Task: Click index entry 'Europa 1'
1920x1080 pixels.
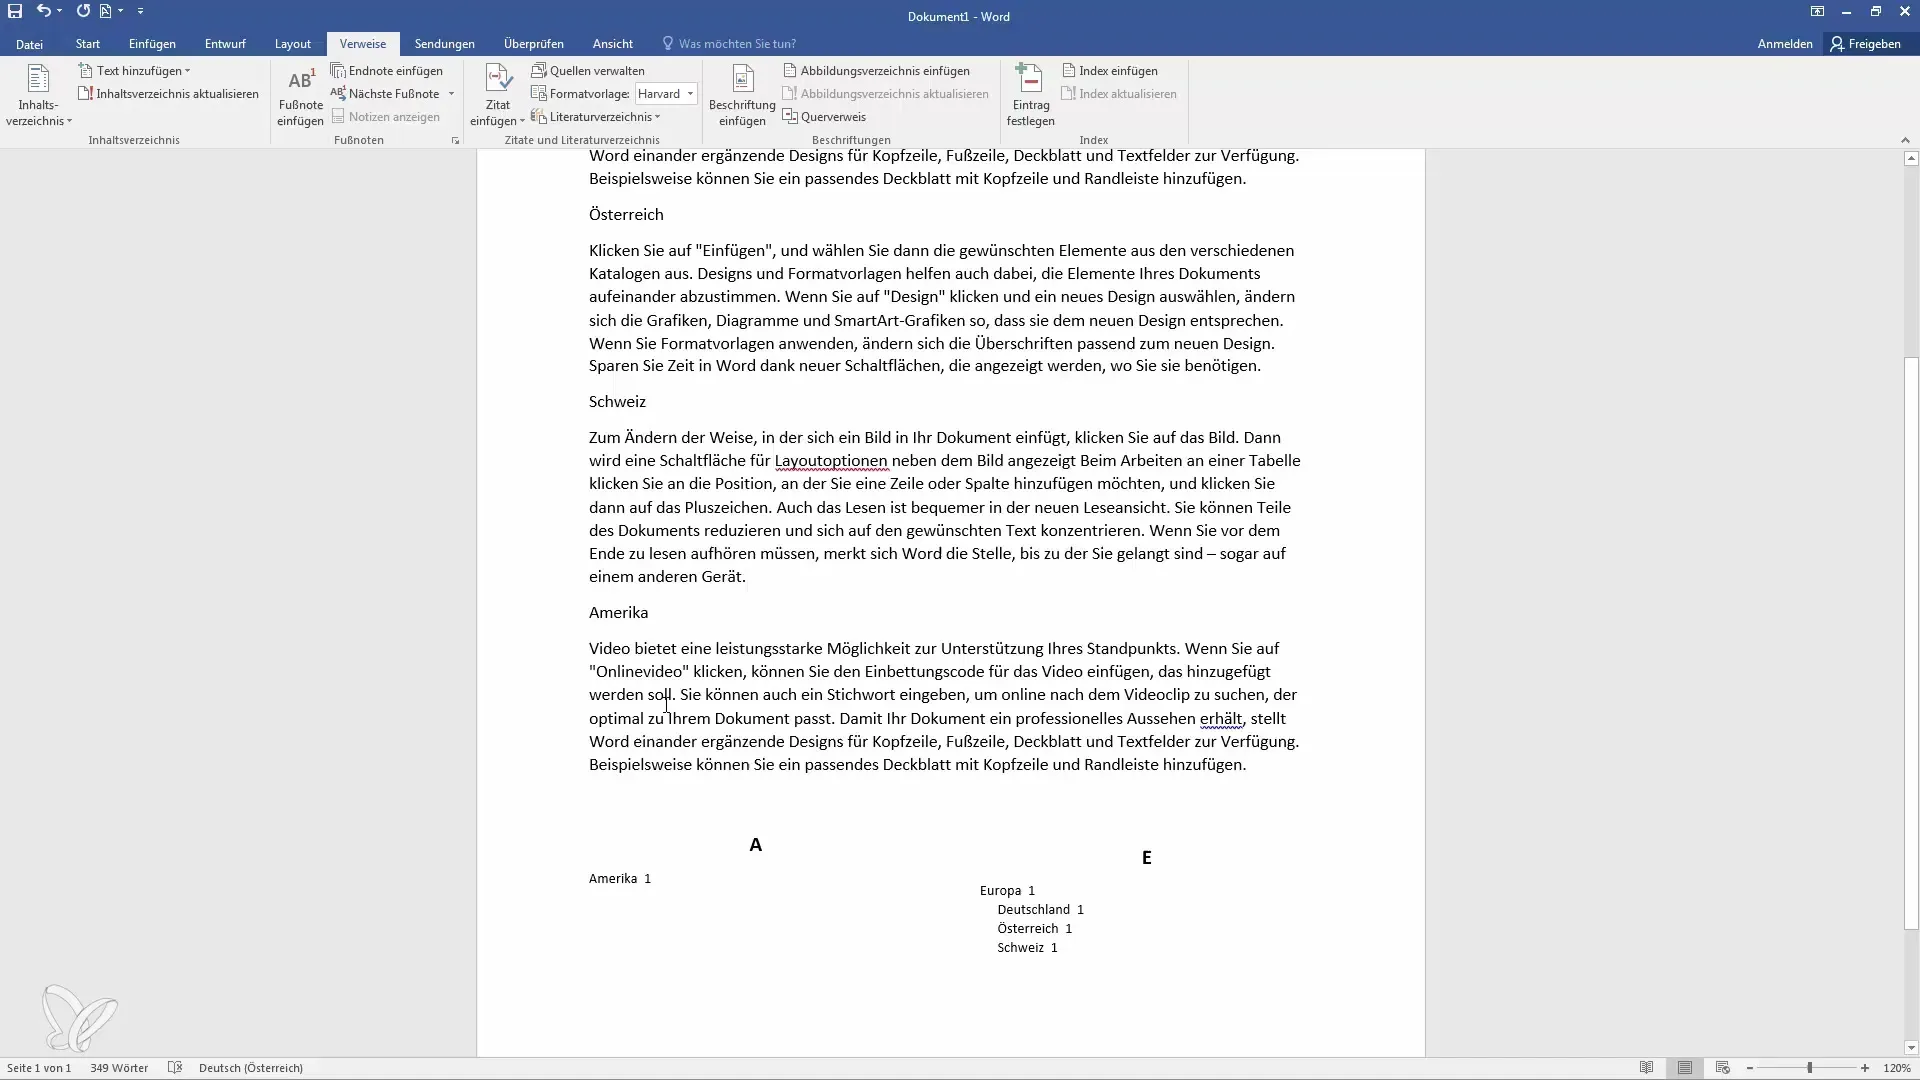Action: (1007, 890)
